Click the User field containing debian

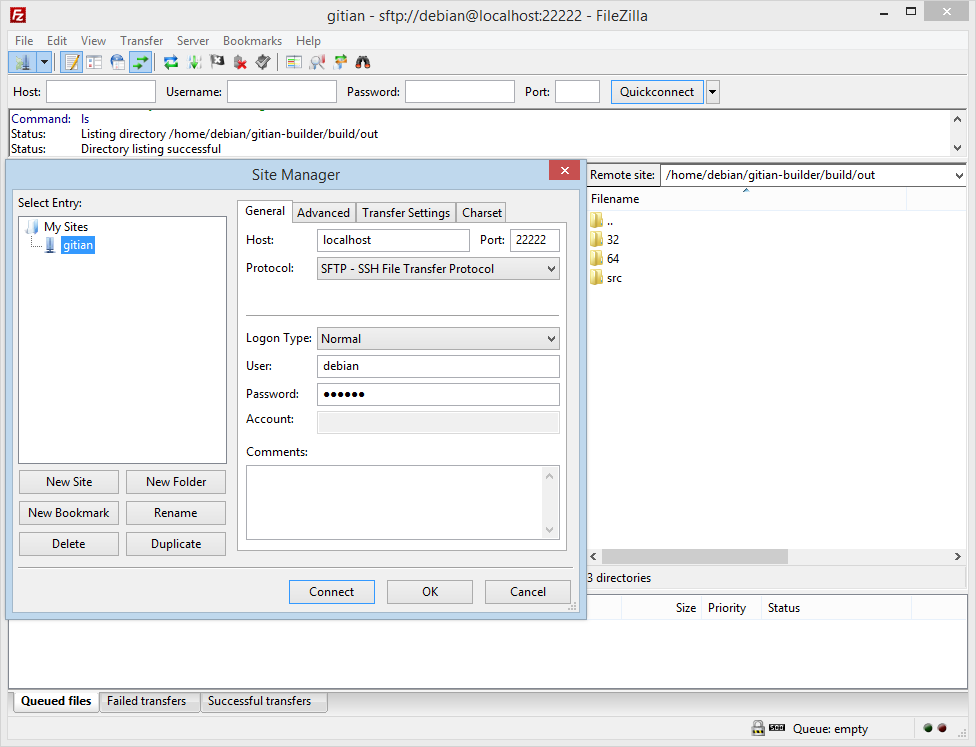coord(438,366)
